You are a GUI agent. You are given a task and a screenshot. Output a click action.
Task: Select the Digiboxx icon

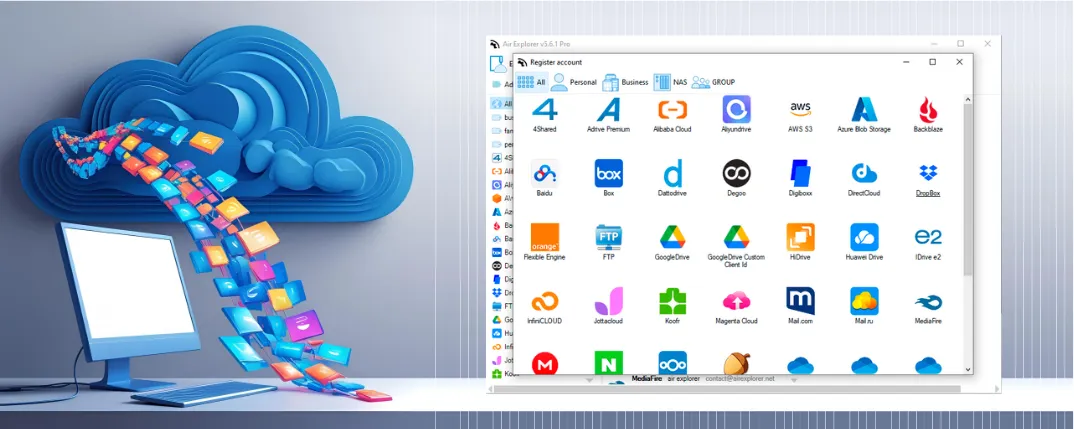(800, 173)
